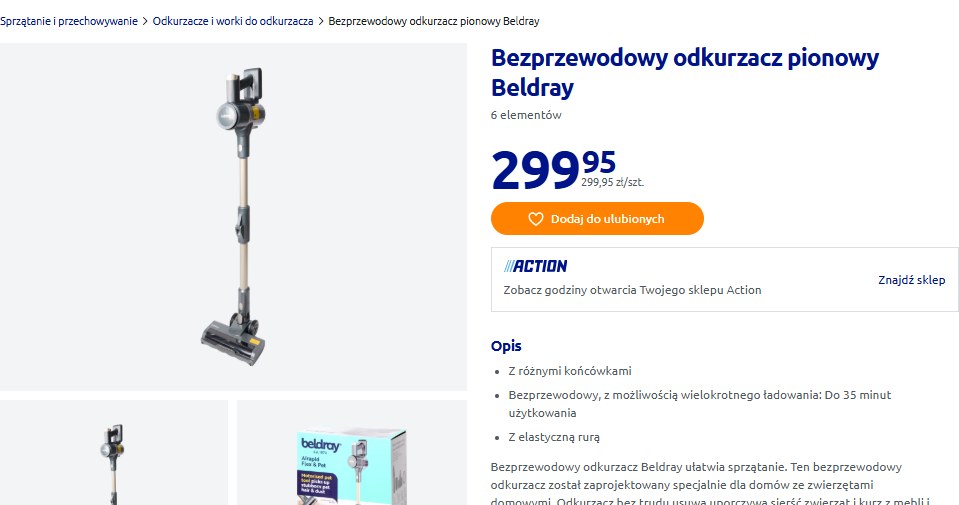Open the Znajdź sklep link
The width and height of the screenshot is (959, 505).
(911, 280)
